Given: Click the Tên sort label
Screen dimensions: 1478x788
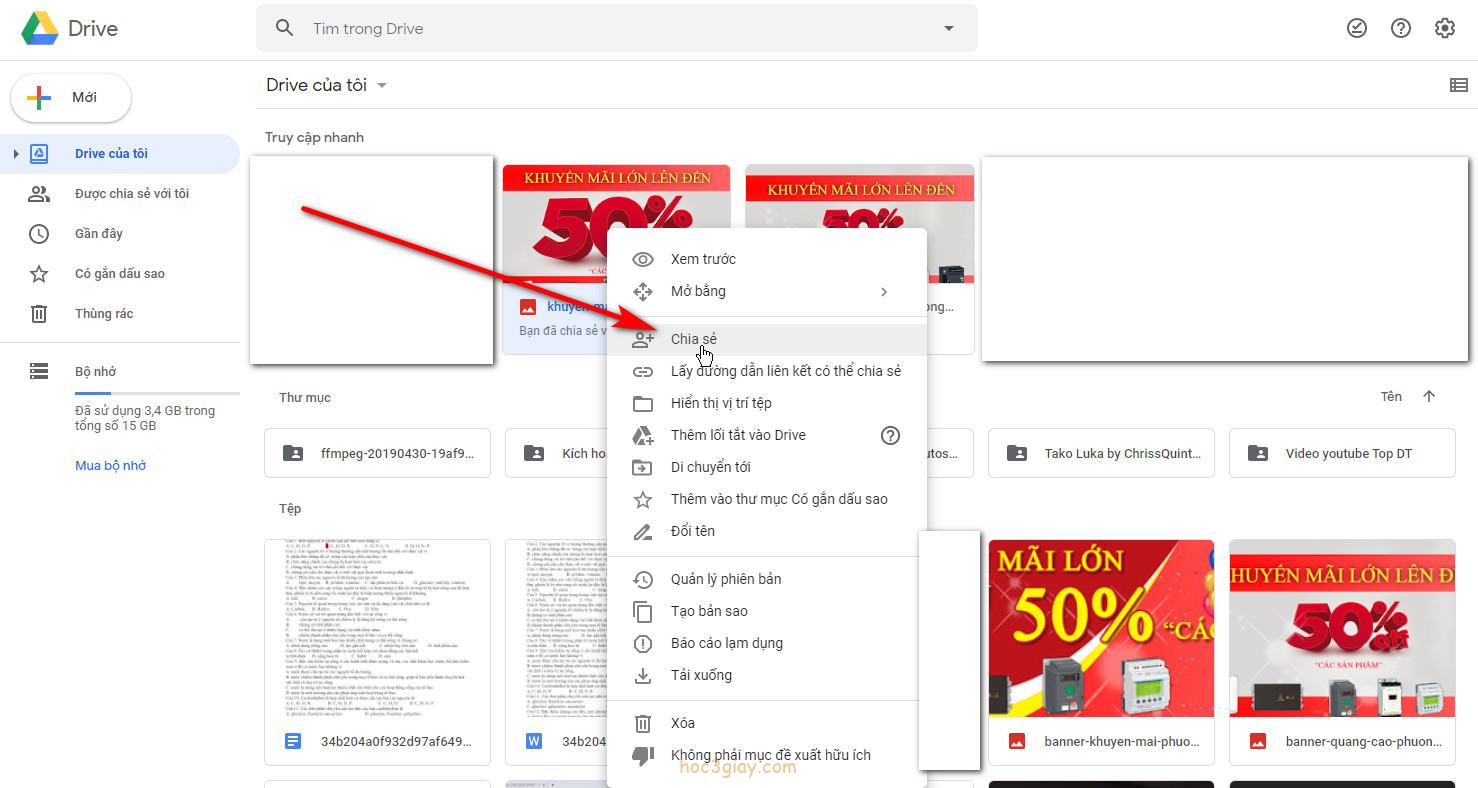Looking at the screenshot, I should pos(1391,396).
